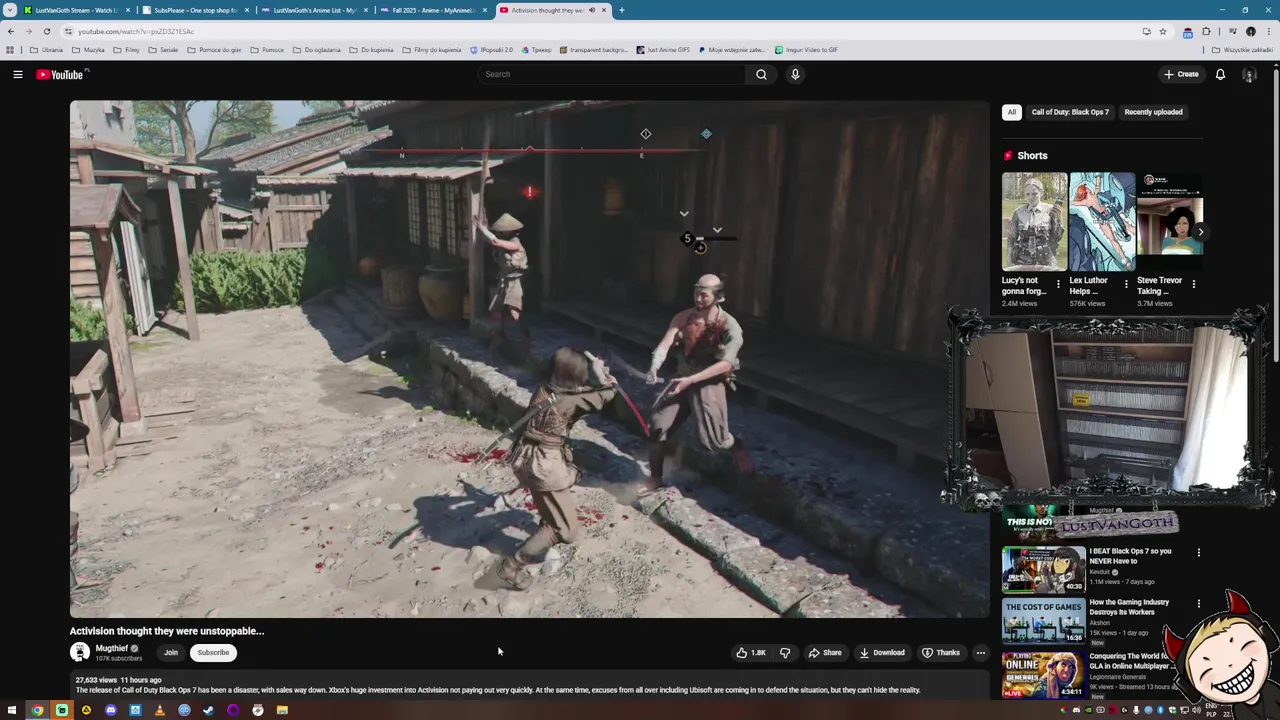Viewport: 1280px width, 720px height.
Task: Open the Filmy bookmarks folder
Action: click(x=127, y=50)
